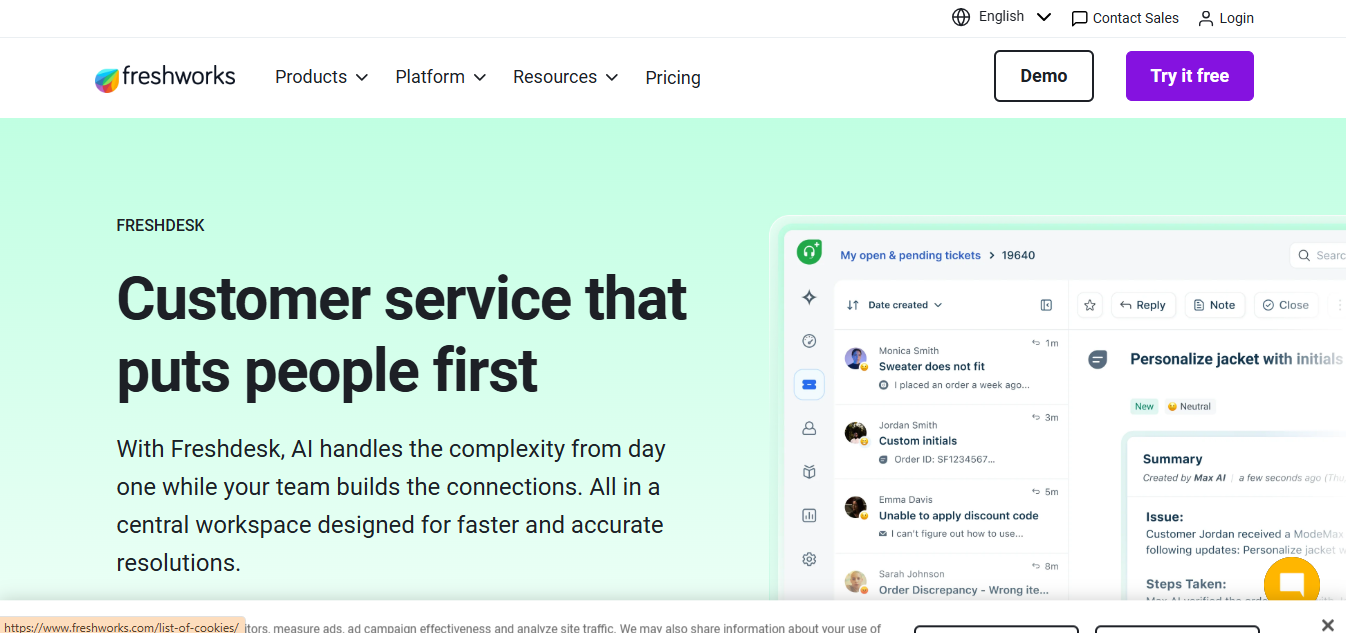
Task: Click the Neutral sentiment tag
Action: click(1190, 406)
